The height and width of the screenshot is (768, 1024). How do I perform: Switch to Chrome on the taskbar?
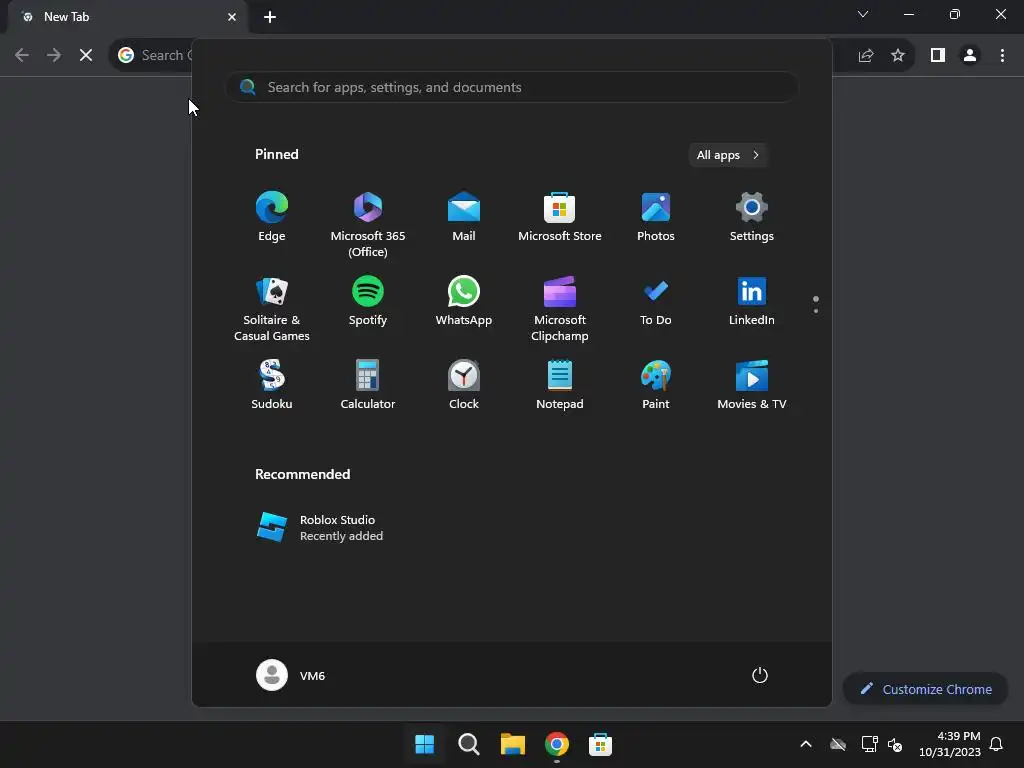[x=557, y=744]
